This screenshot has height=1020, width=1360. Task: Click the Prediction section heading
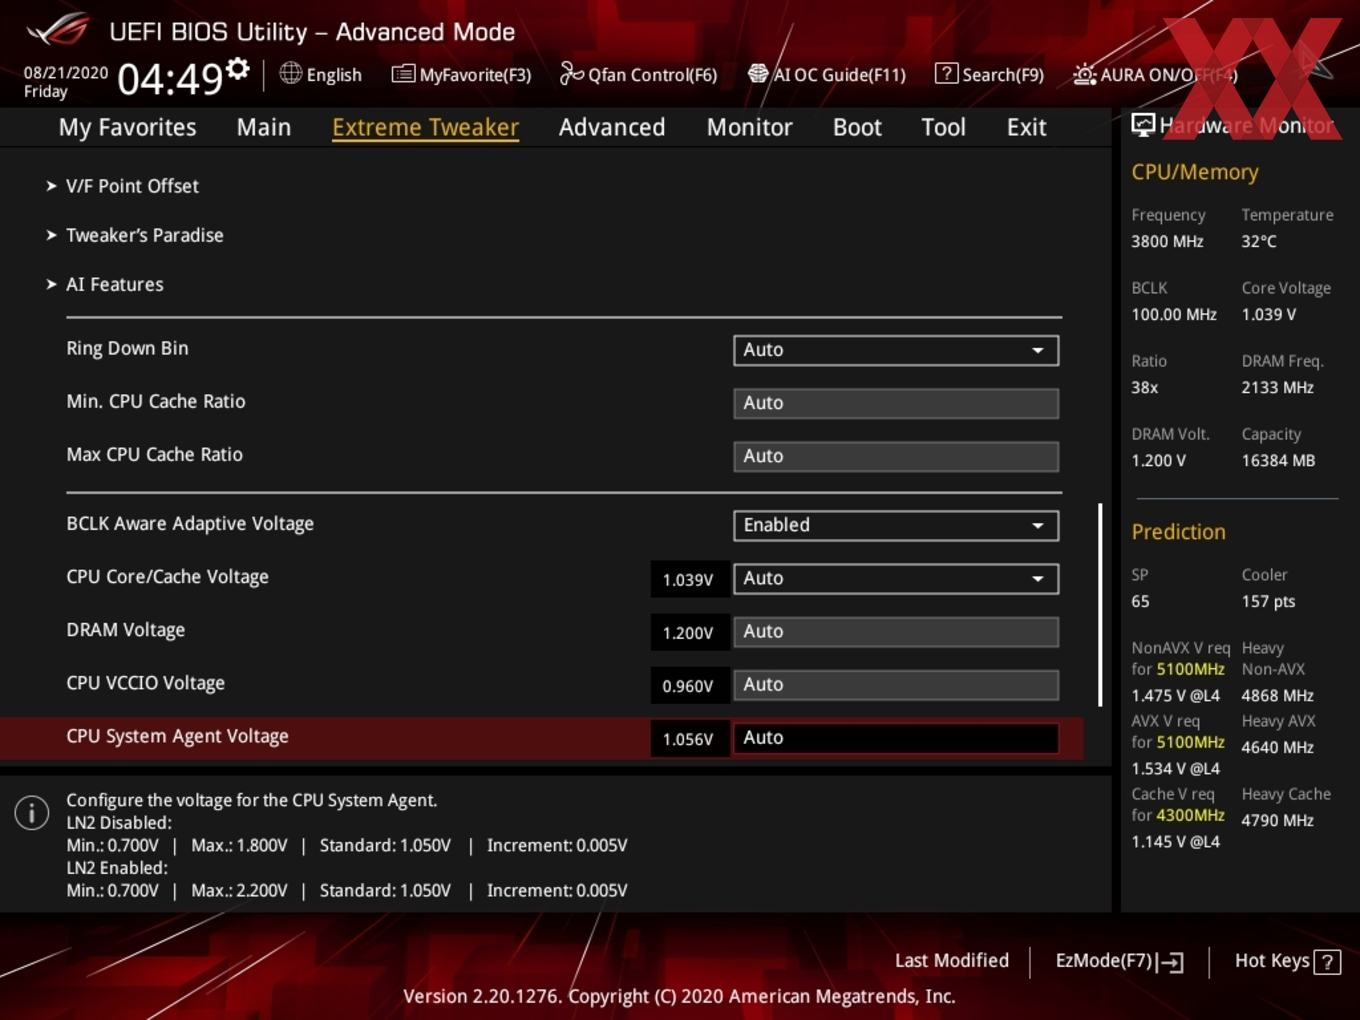tap(1178, 531)
